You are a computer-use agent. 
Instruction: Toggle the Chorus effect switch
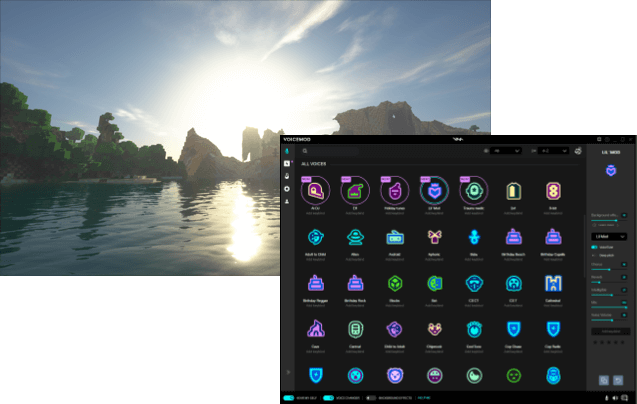point(624,265)
